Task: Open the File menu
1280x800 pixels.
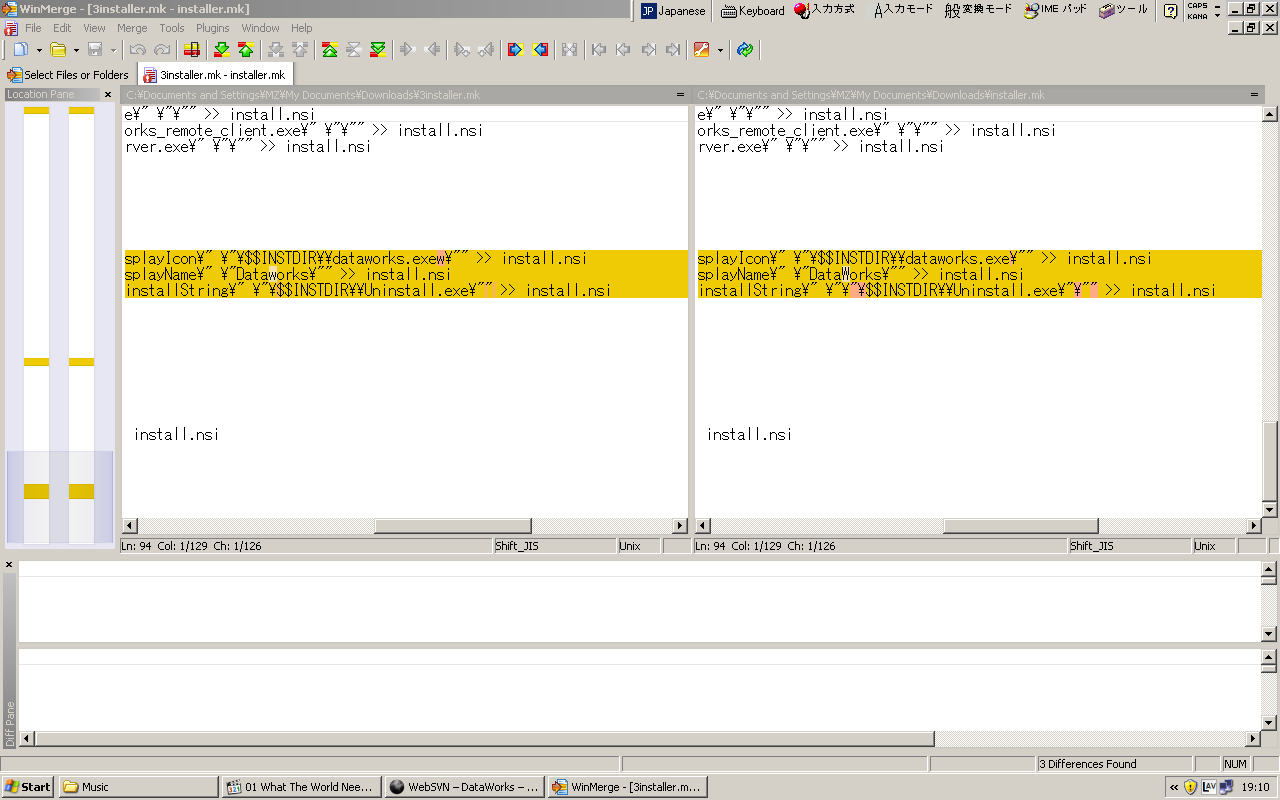Action: (33, 28)
